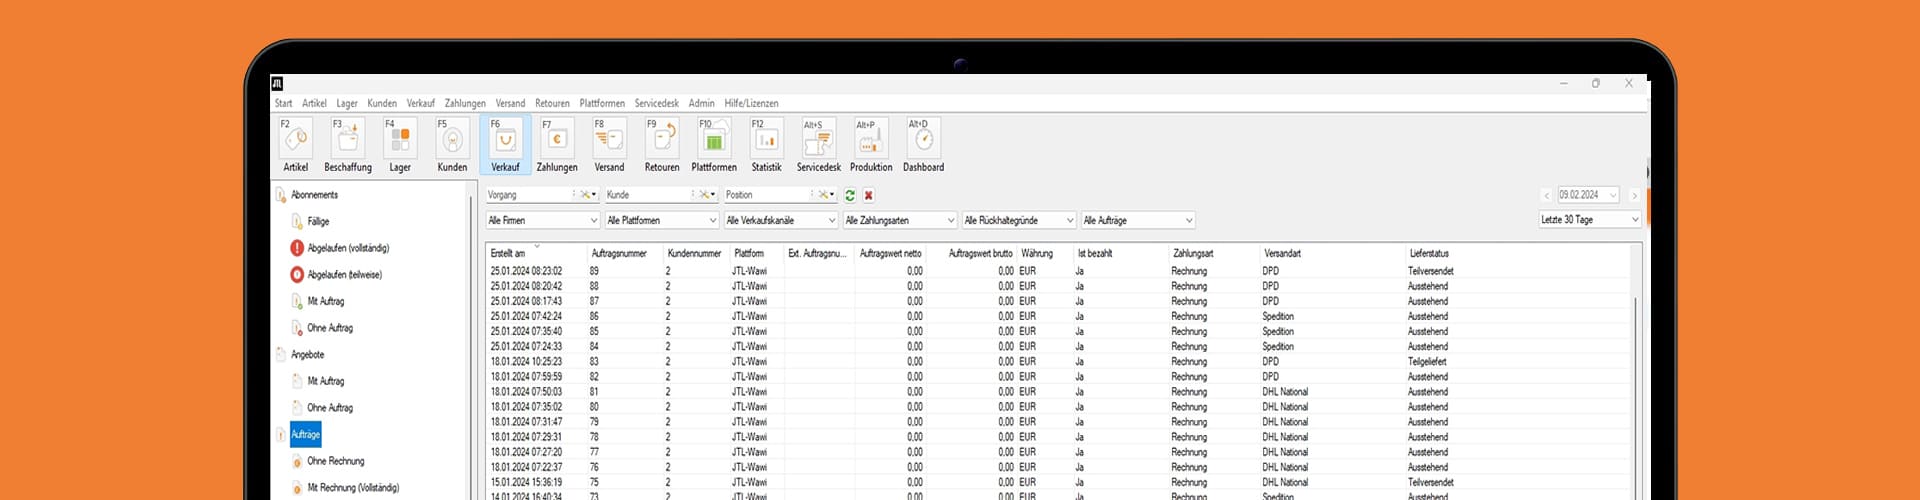Open the Versand shipping icon
Viewport: 1920px width, 500px height.
(x=609, y=140)
